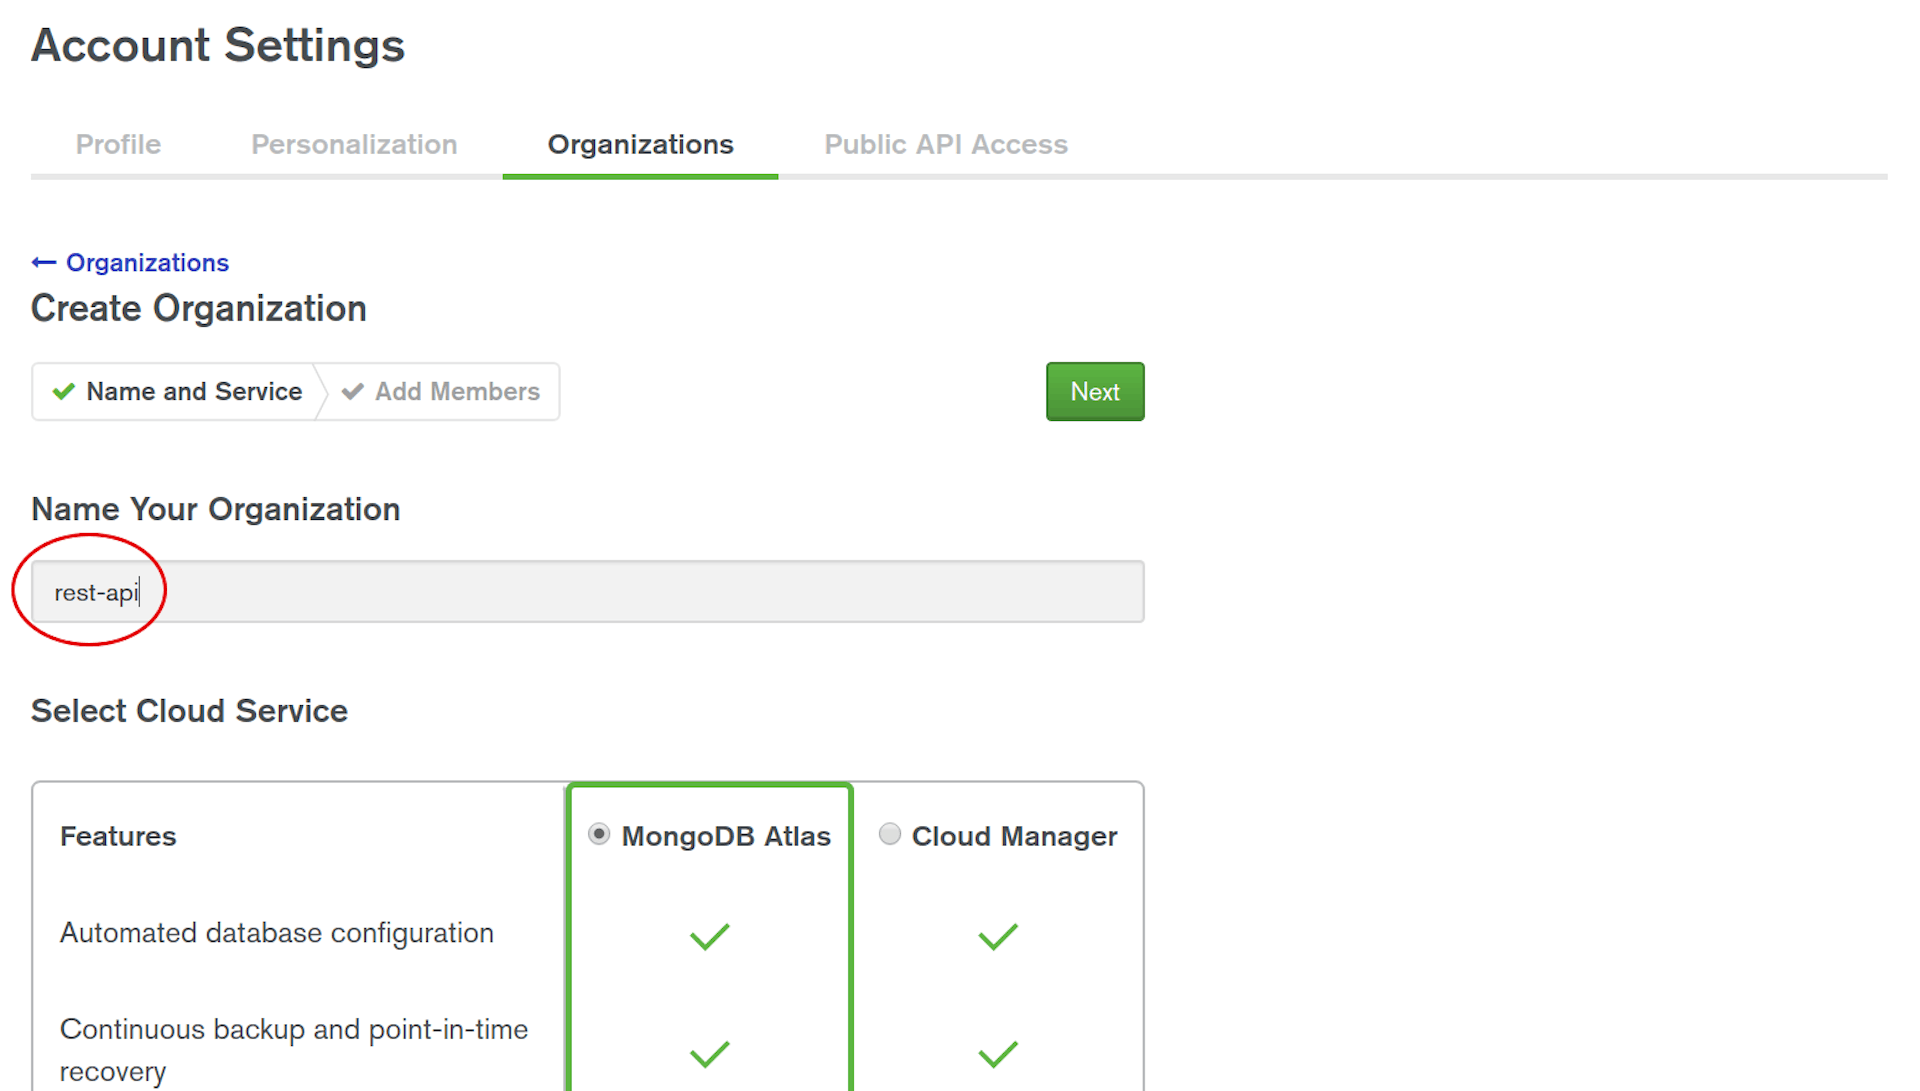Click Cloud Manager checkmark for continuous backup
Screen dimensions: 1920x1091
997,1053
